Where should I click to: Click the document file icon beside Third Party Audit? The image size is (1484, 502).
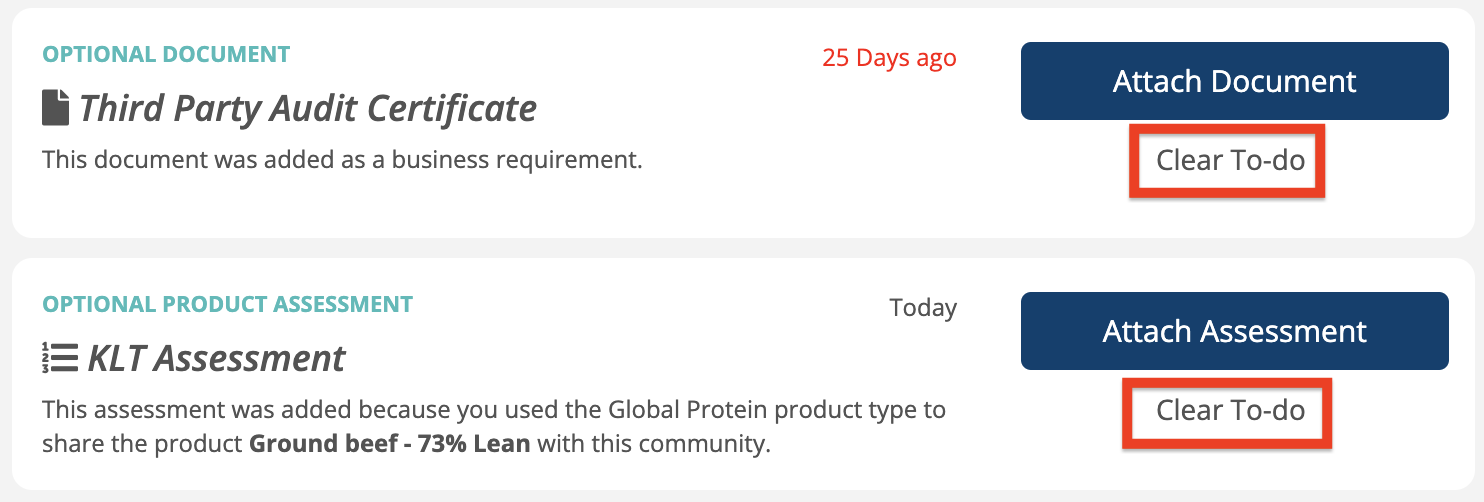55,108
